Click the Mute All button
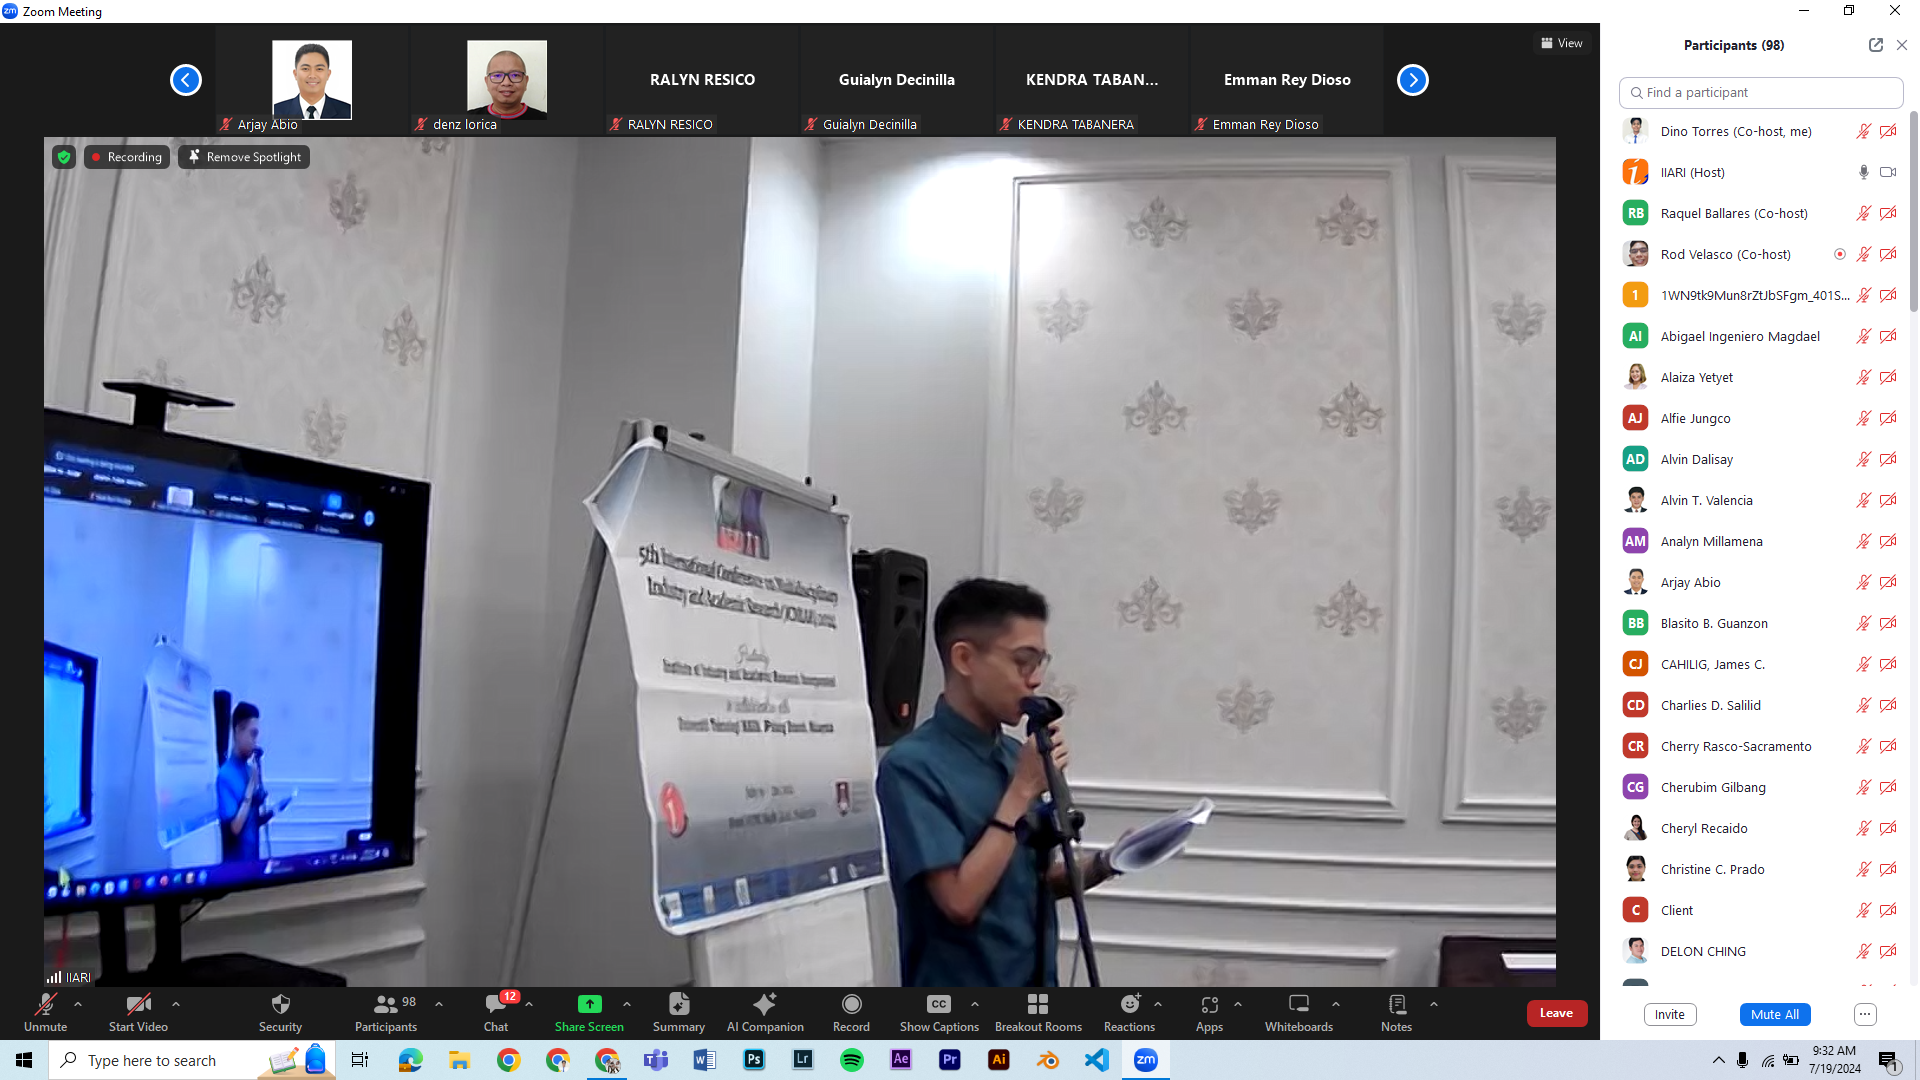1920x1080 pixels. (x=1774, y=1014)
